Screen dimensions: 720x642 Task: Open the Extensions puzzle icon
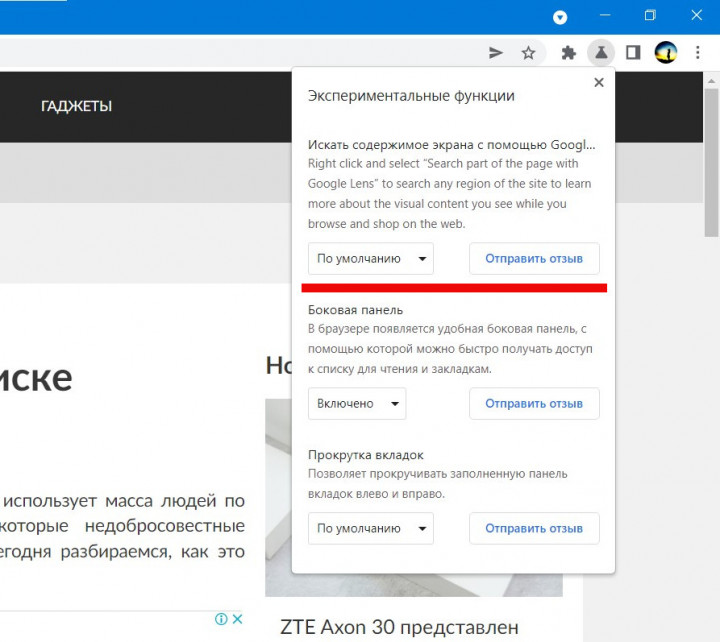click(x=568, y=53)
